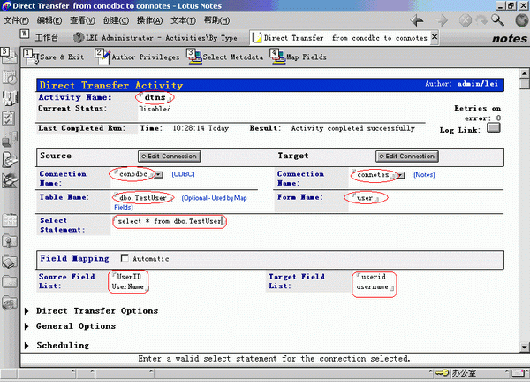Click the Form Name field user
Screen dimensions: 530x382
point(366,198)
